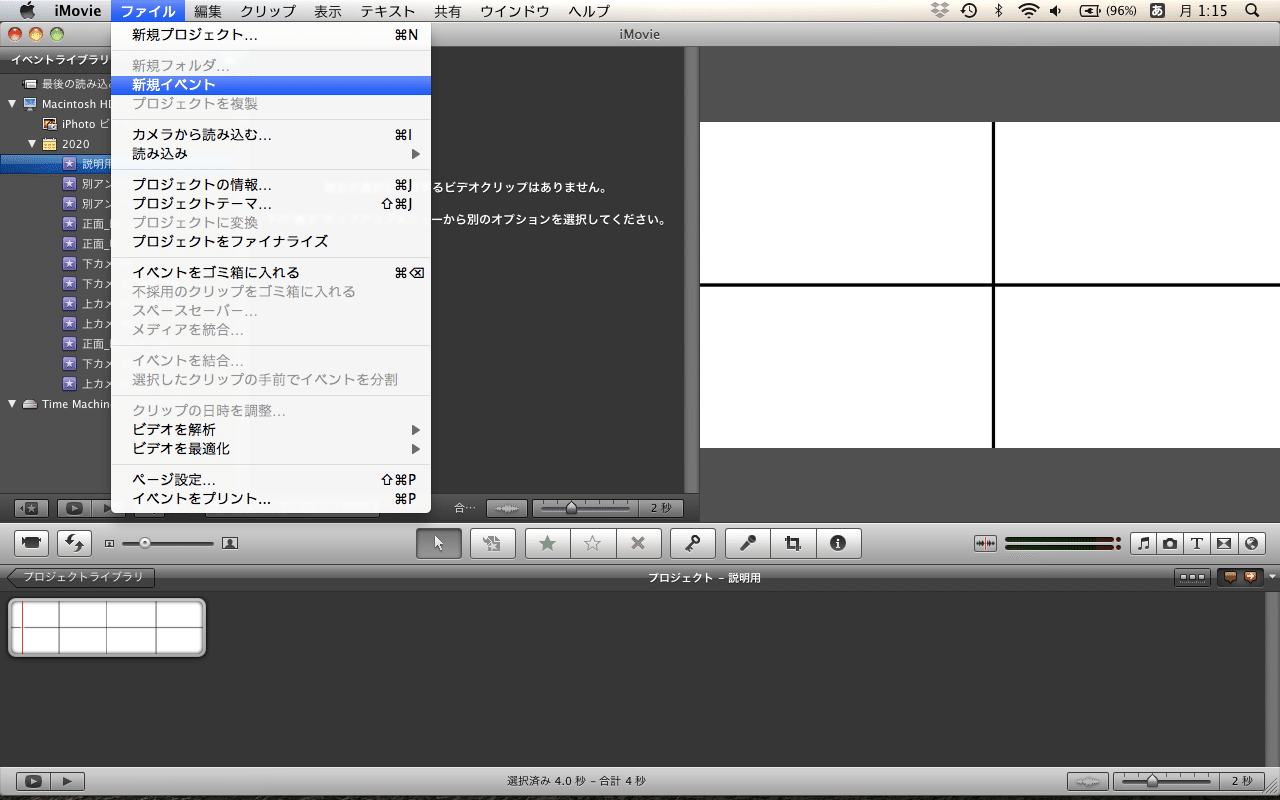Go back to プロジェクトライブラリ
This screenshot has height=800, width=1280.
[80, 577]
